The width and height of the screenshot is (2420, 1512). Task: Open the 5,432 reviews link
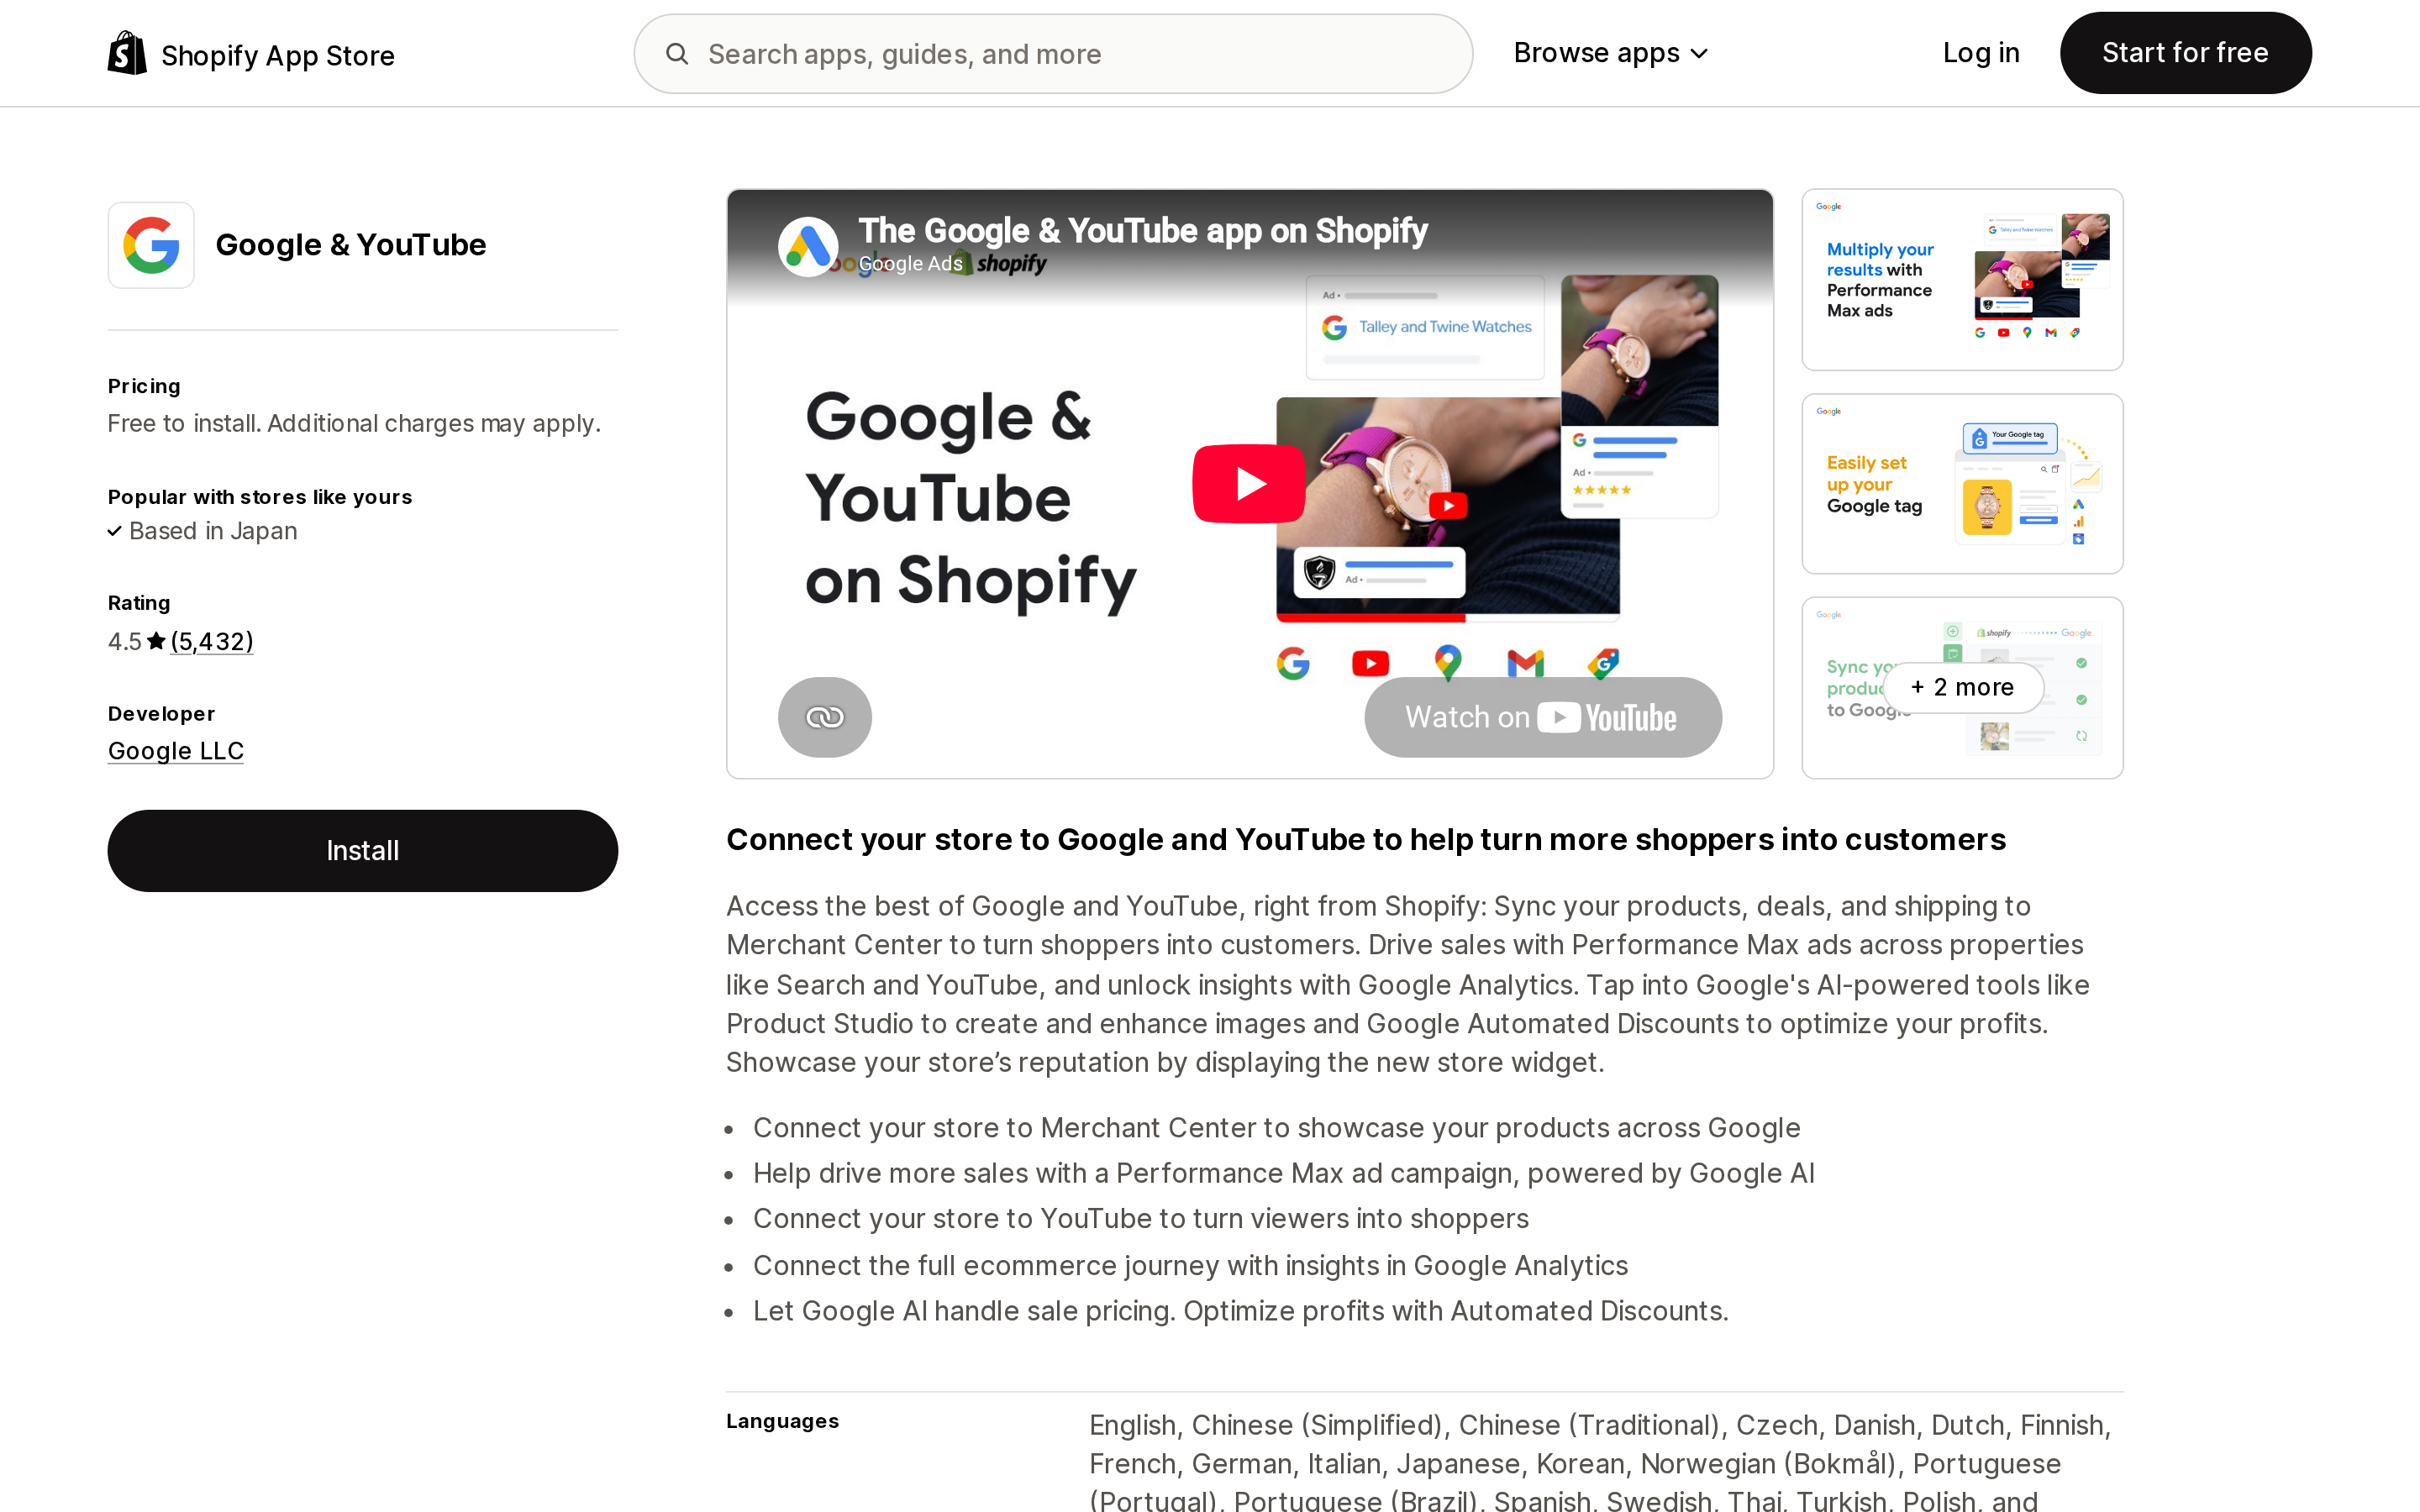tap(212, 641)
